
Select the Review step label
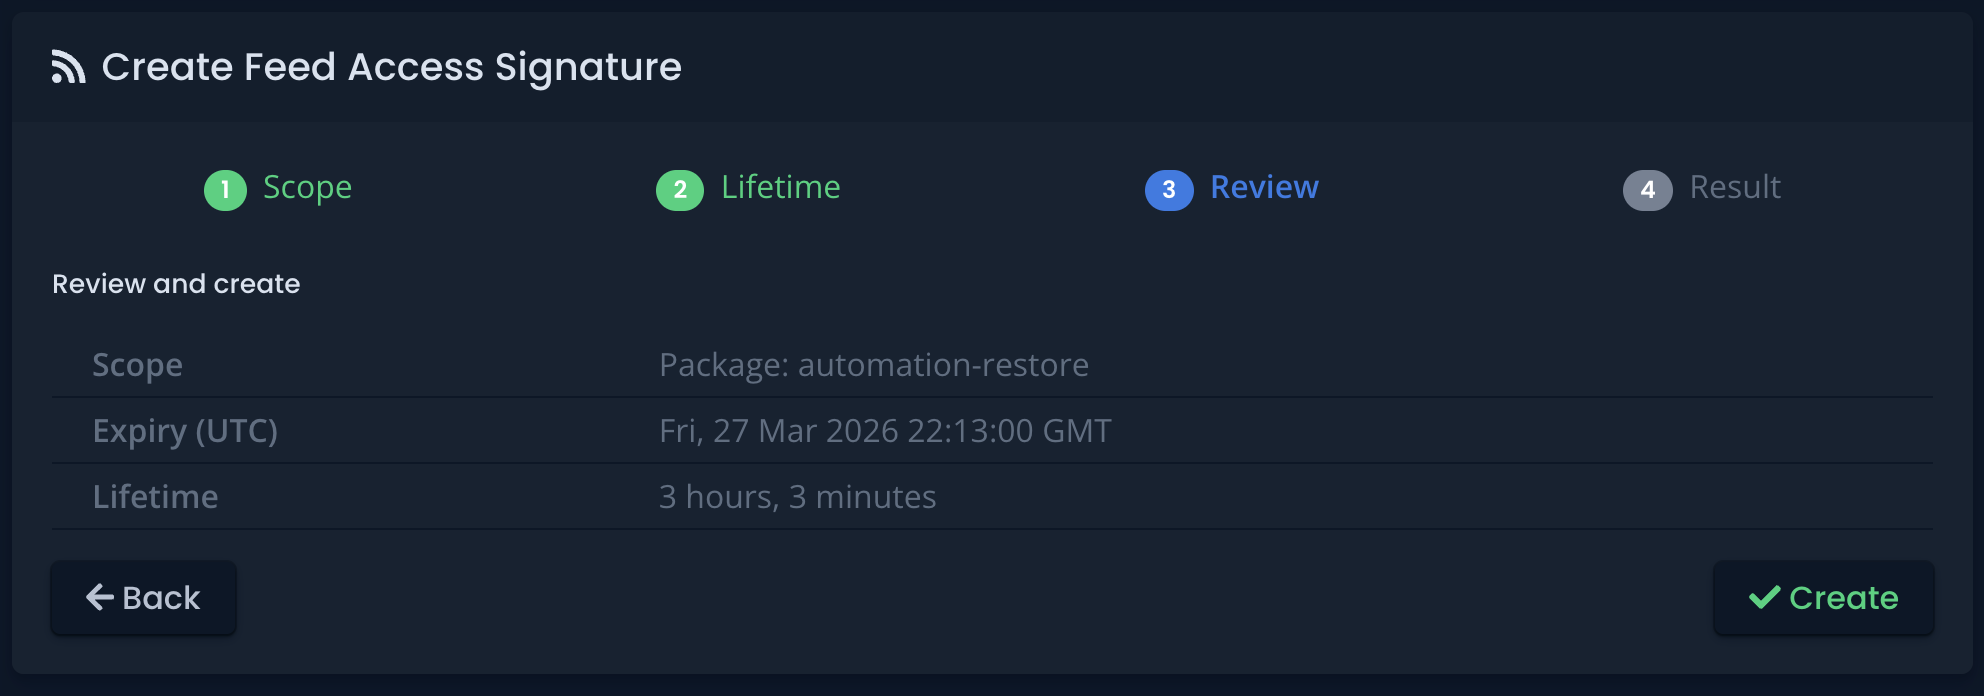pyautogui.click(x=1264, y=187)
